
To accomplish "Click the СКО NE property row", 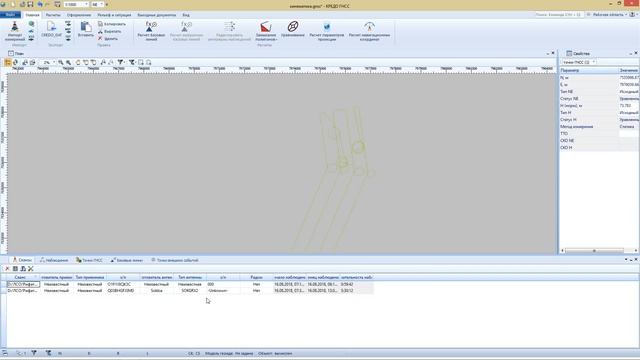I will (599, 140).
